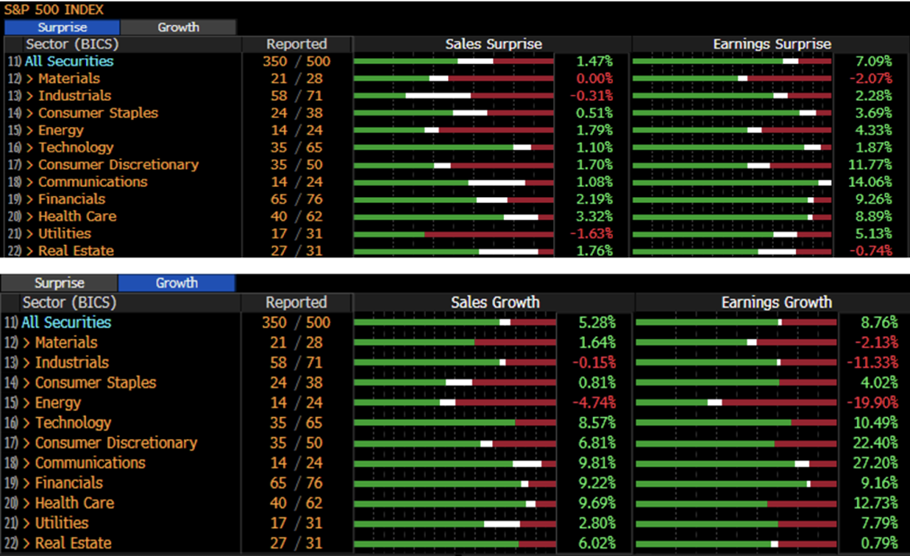Click Sales Growth column header
The image size is (910, 556).
tap(495, 302)
